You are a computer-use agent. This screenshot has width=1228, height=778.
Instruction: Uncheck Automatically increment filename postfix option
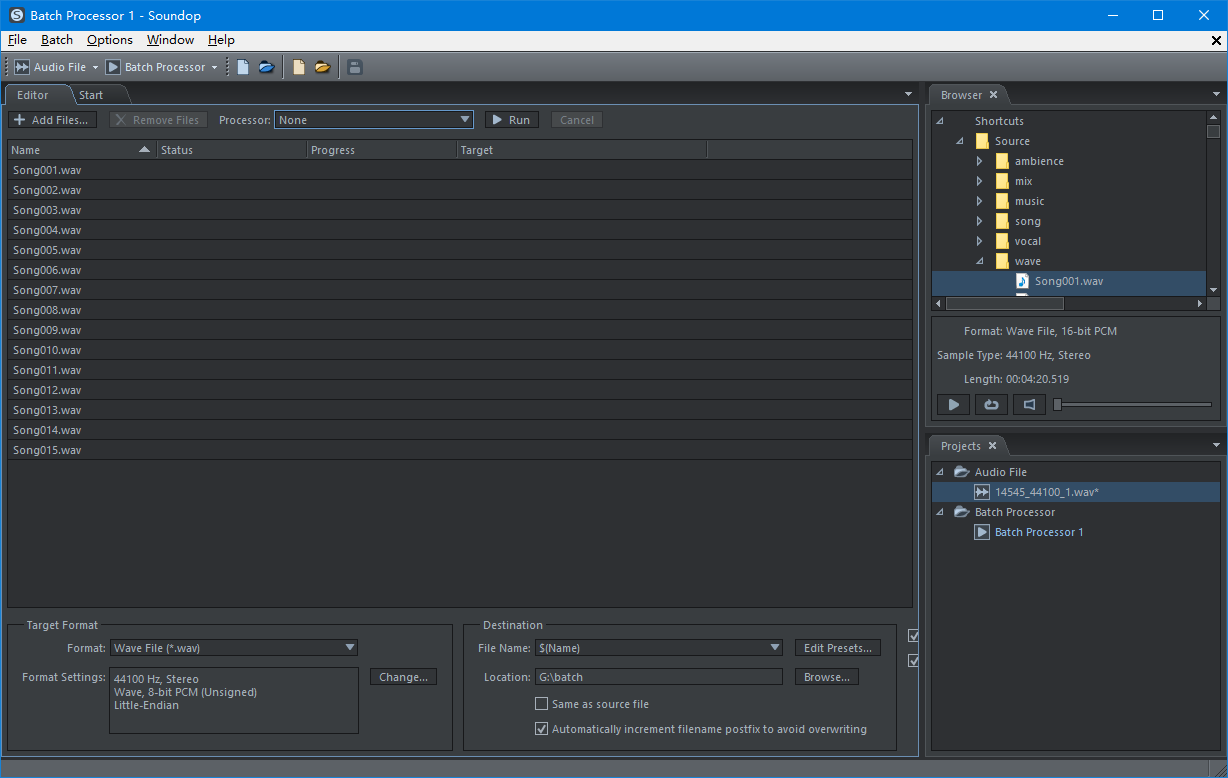542,729
